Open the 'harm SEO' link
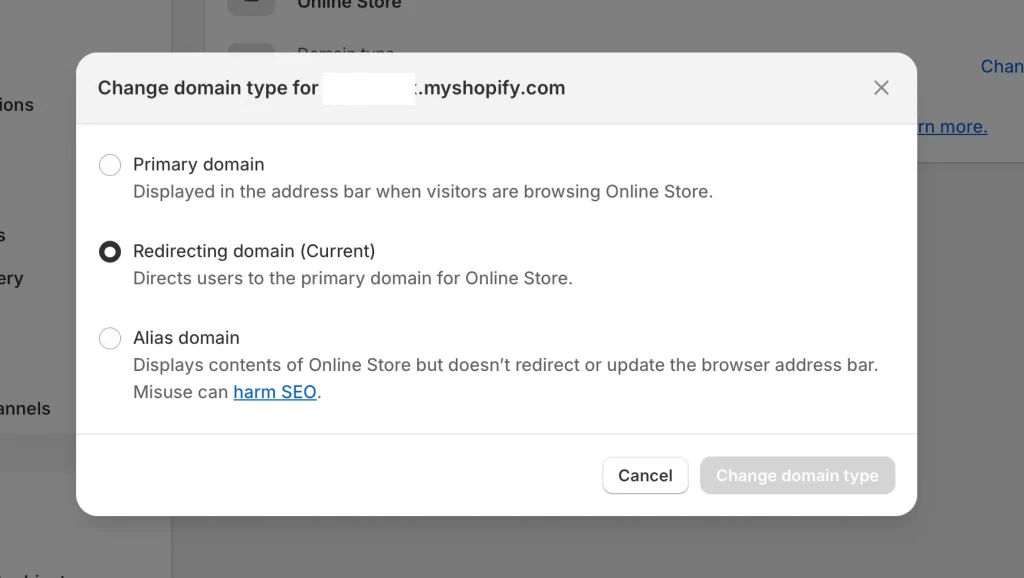This screenshot has width=1024, height=578. point(275,392)
